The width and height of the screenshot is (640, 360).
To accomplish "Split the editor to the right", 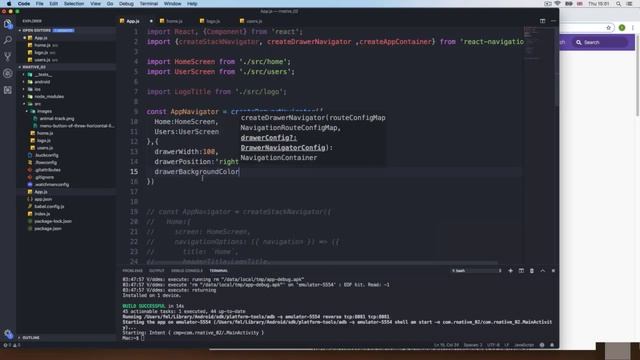I will 542,21.
